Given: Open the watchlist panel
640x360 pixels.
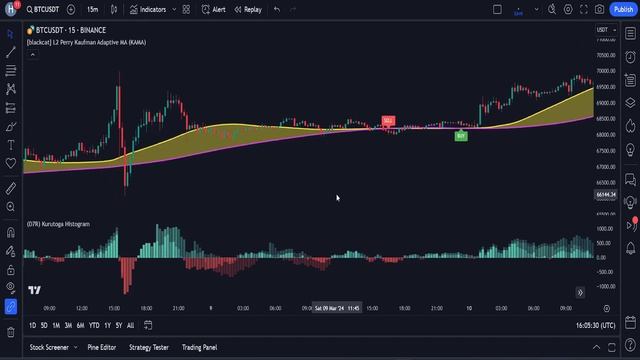Looking at the screenshot, I should point(630,33).
